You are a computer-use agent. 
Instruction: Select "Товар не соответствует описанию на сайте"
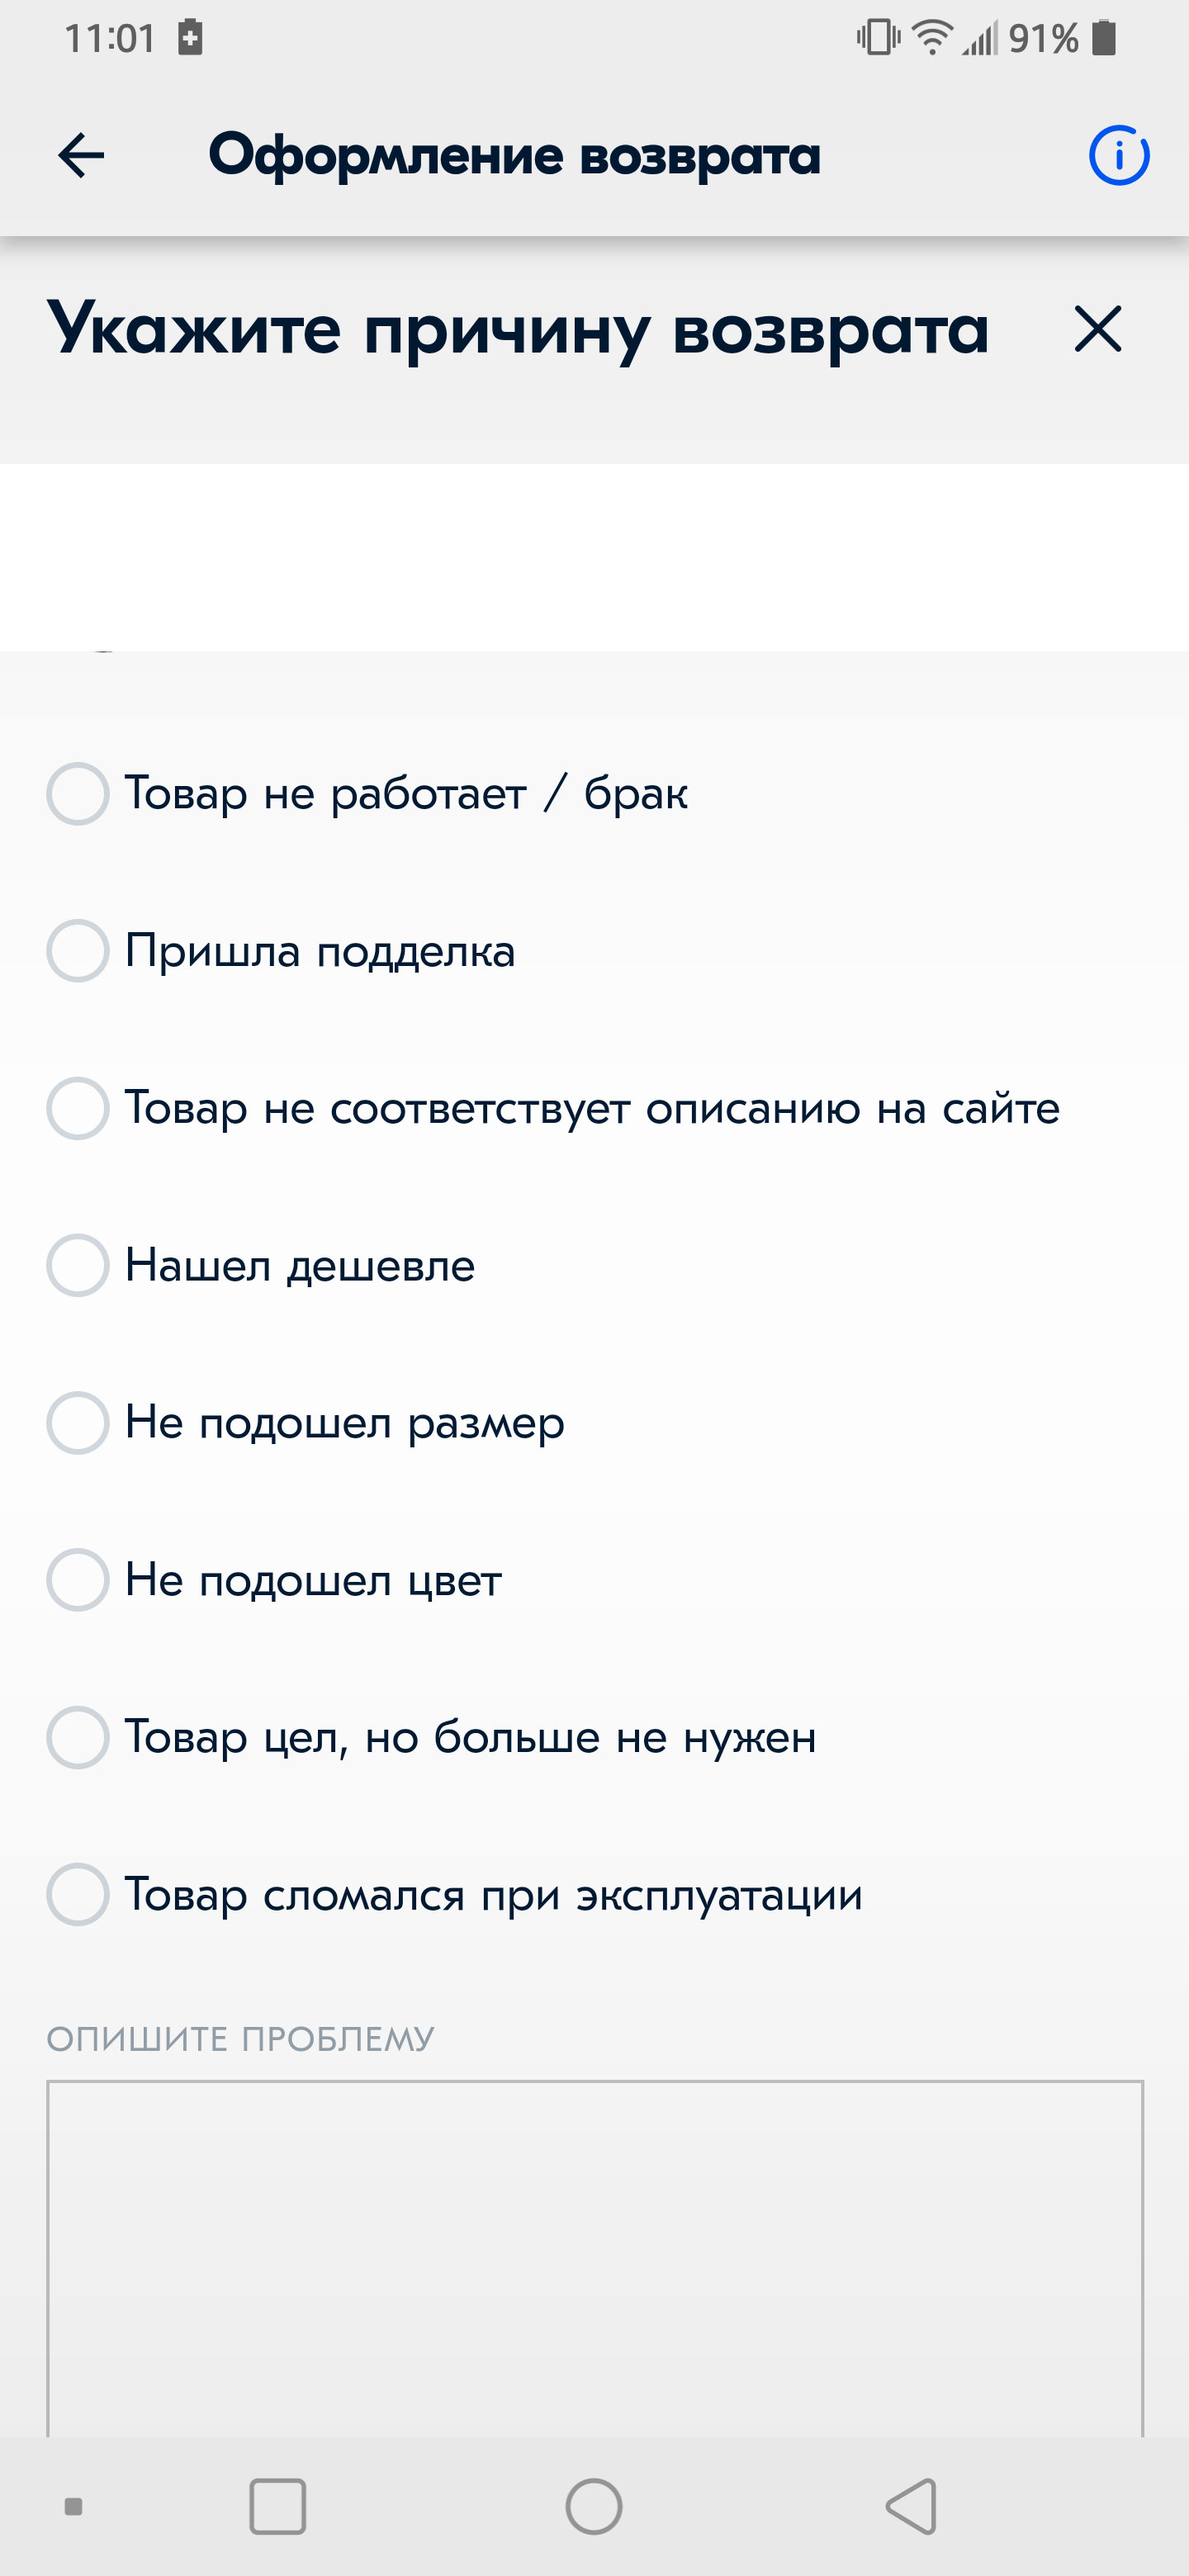(78, 1108)
